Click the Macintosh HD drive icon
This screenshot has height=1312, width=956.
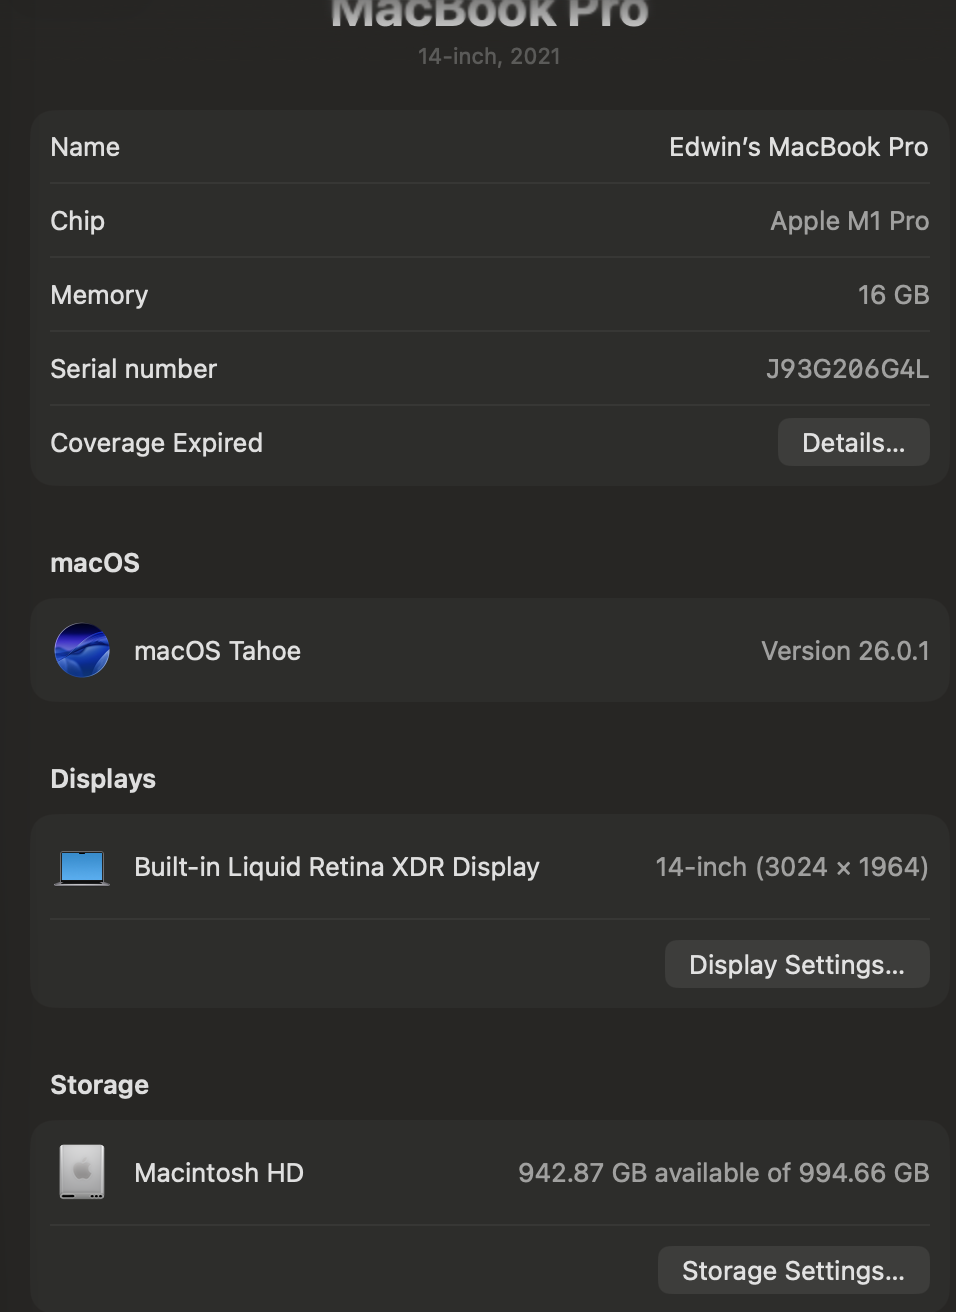82,1171
